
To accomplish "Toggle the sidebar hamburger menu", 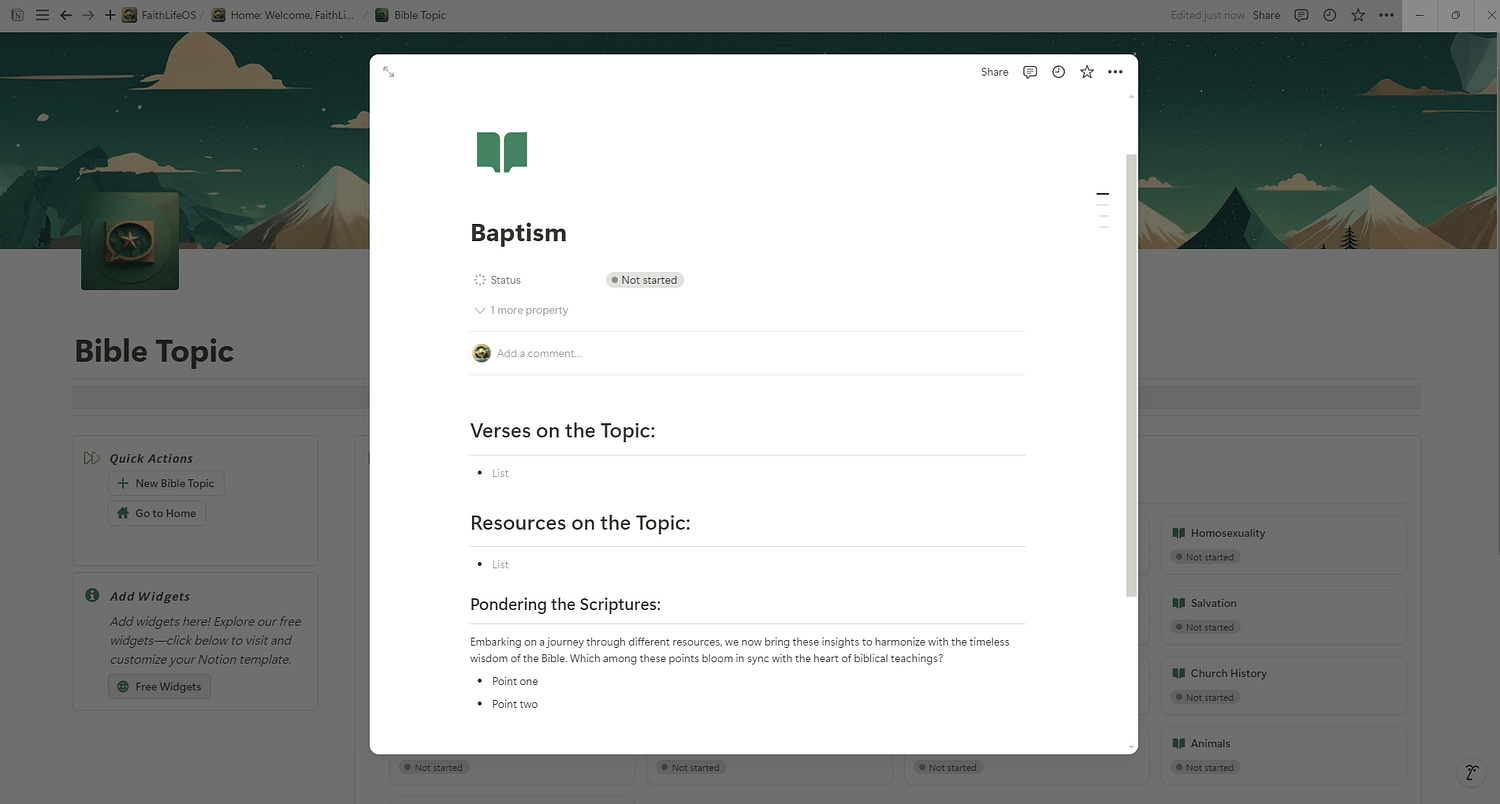I will click(x=42, y=15).
